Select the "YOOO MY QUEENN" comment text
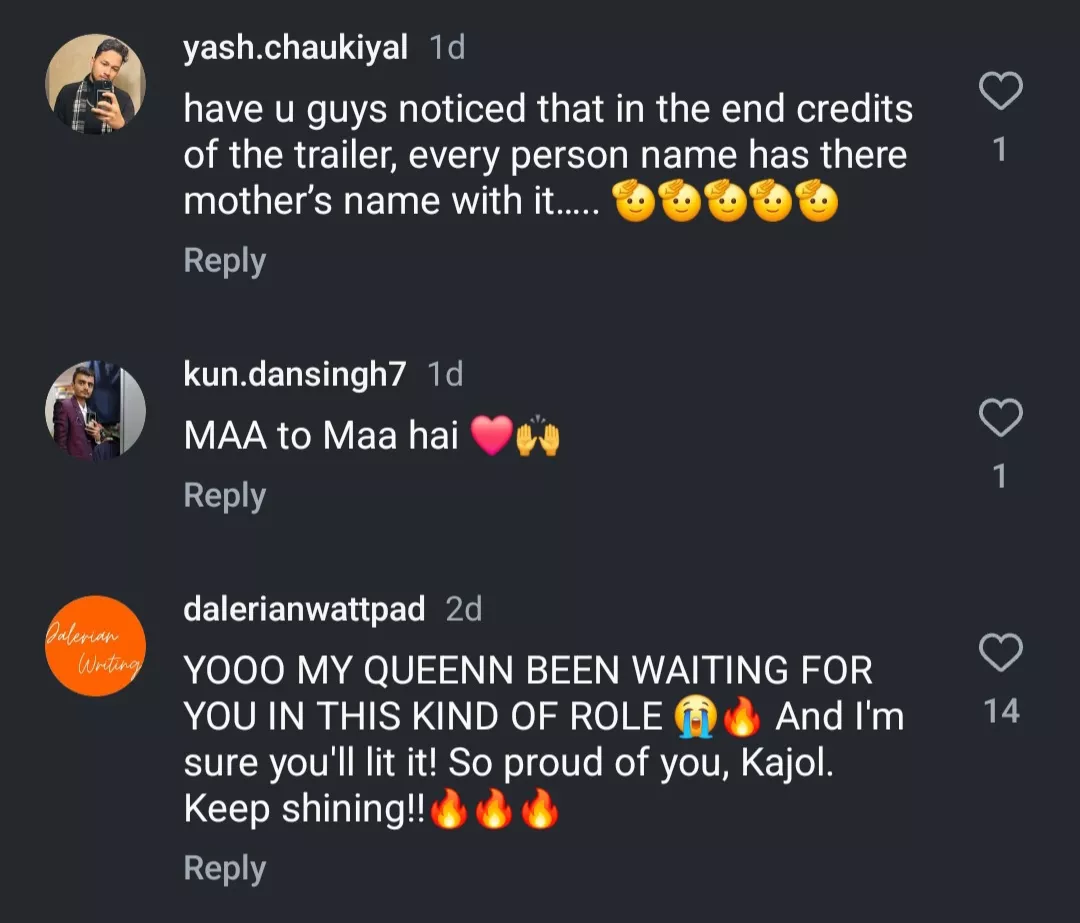The width and height of the screenshot is (1080, 923). [x=540, y=740]
